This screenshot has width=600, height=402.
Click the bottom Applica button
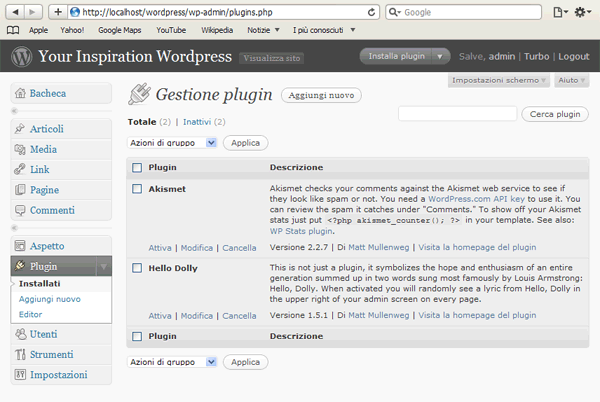click(x=245, y=362)
